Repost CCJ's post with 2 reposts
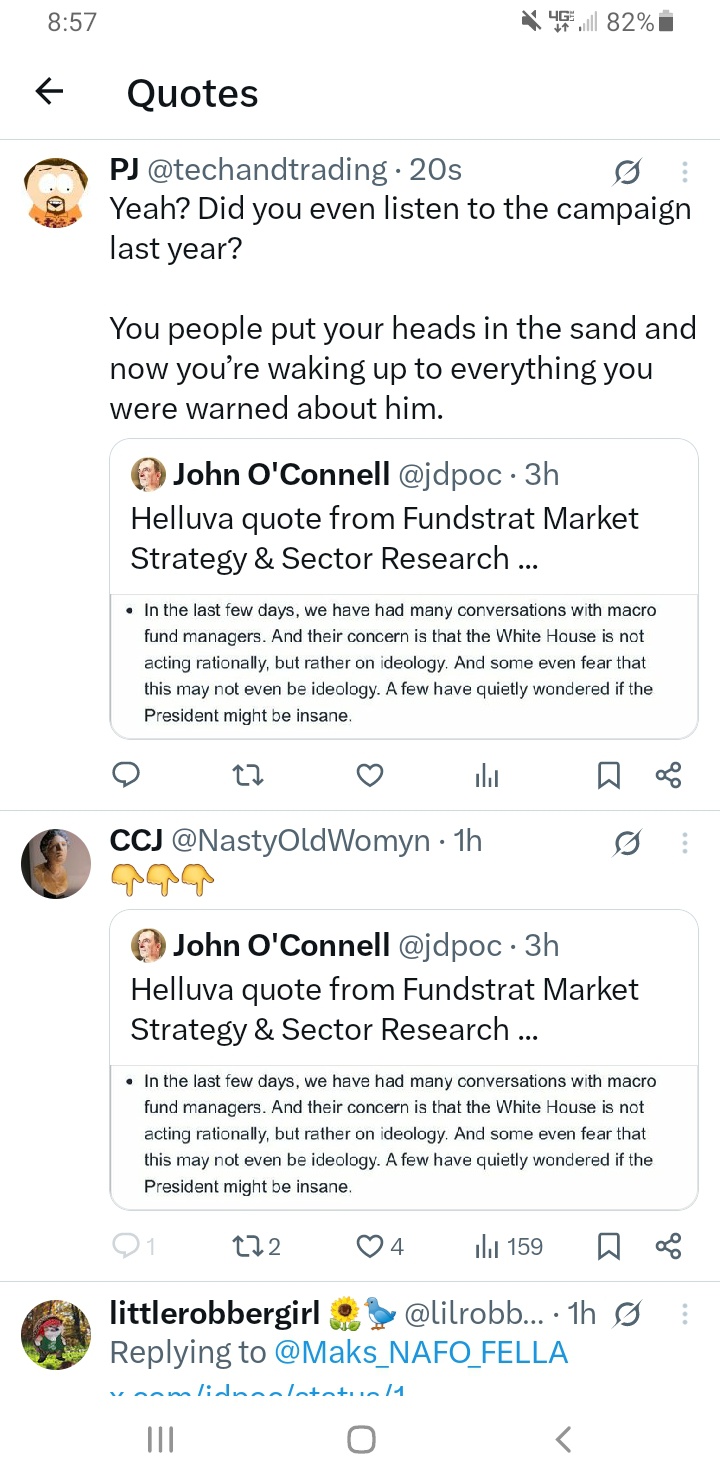Viewport: 720px width, 1480px height. click(x=256, y=1246)
